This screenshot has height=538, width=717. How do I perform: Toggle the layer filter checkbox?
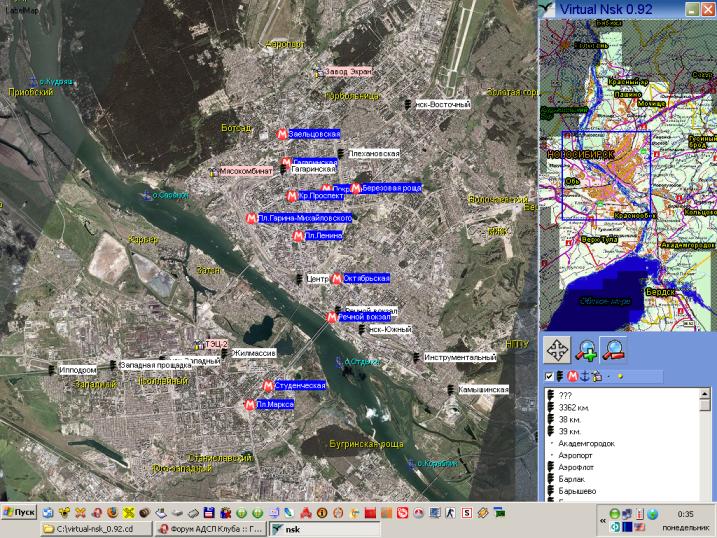coord(548,376)
